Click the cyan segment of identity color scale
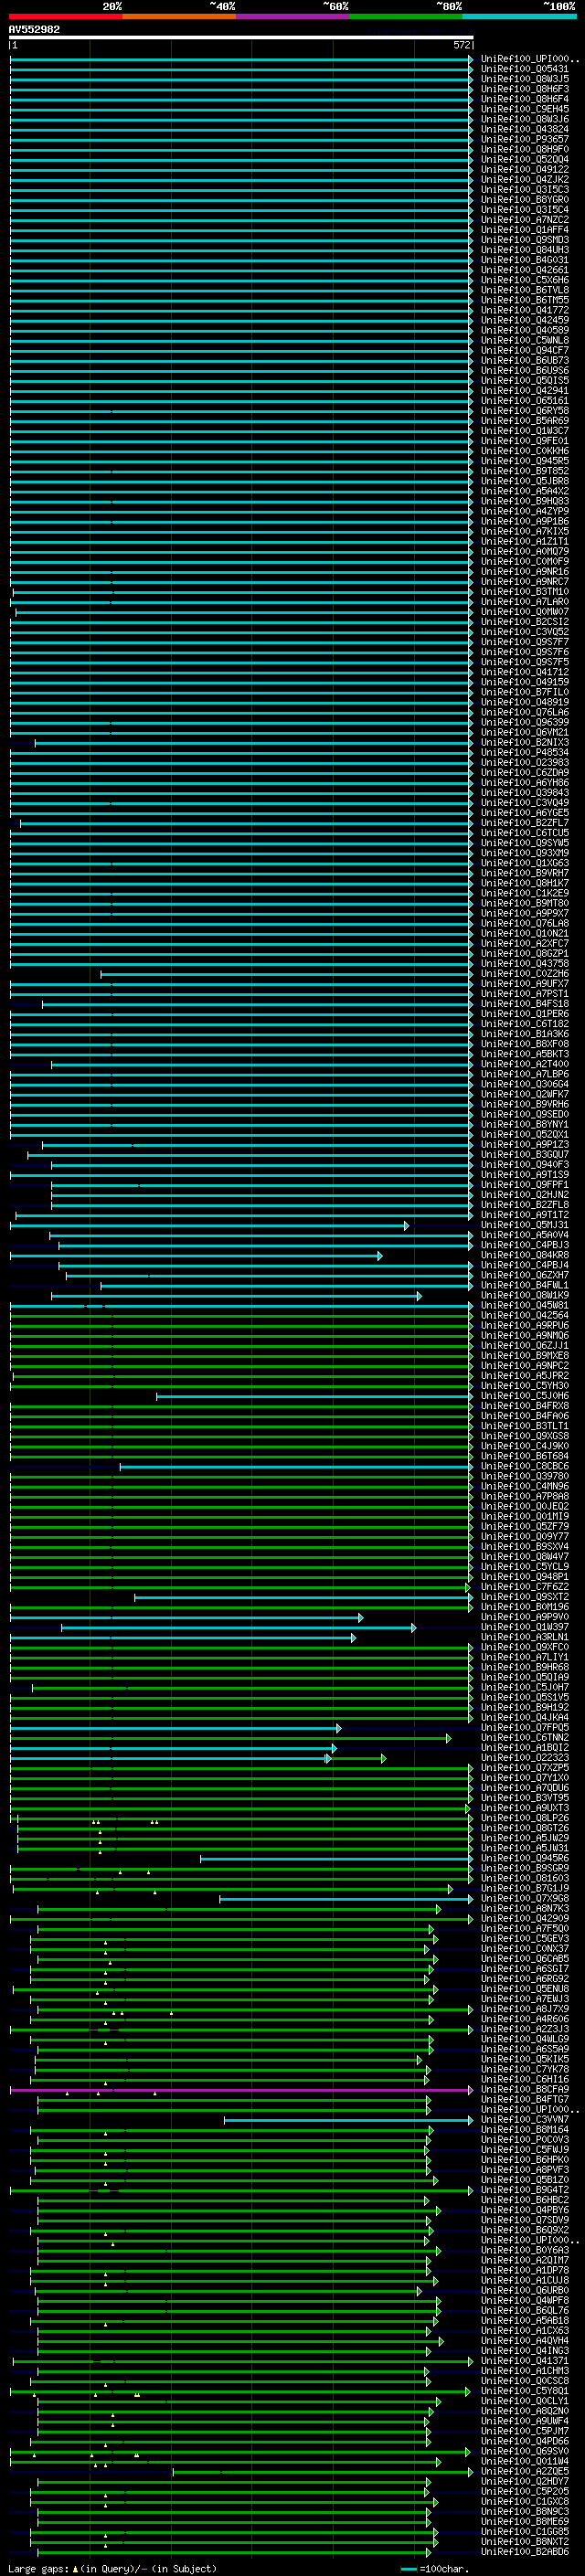Screen dimensions: 585x2576 (x=520, y=16)
